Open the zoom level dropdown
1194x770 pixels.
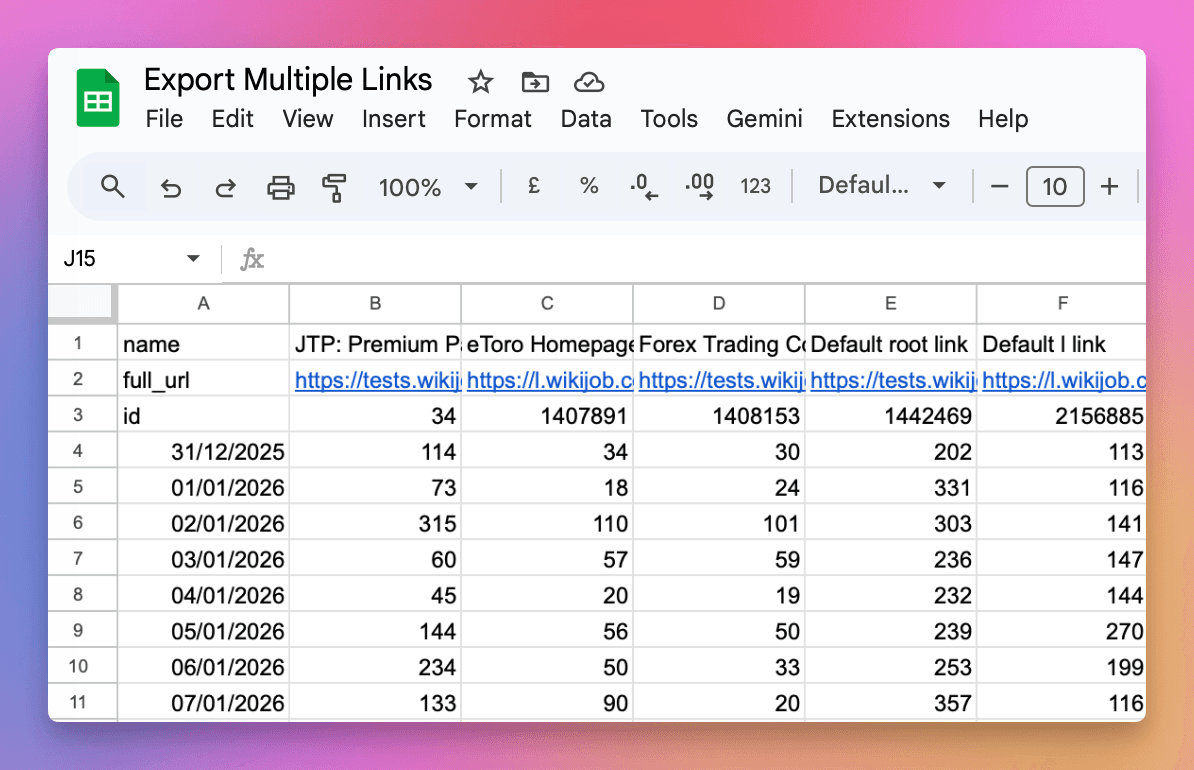tap(428, 186)
